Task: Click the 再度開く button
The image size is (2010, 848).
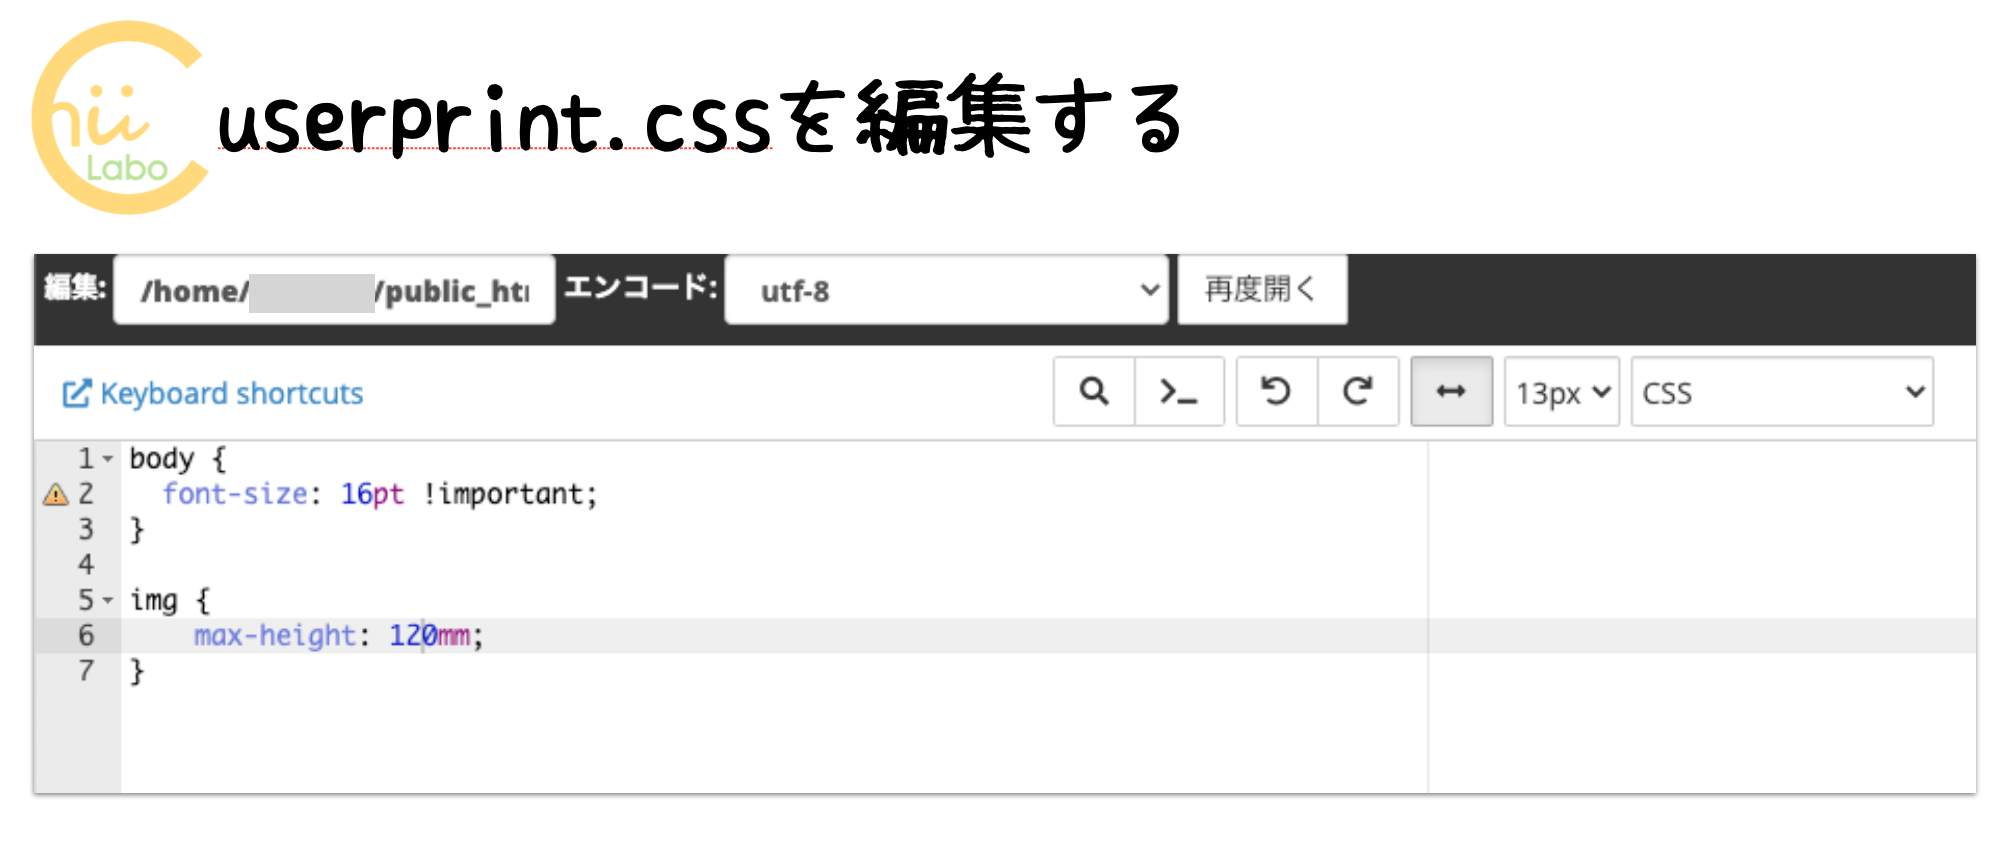Action: pos(1263,290)
